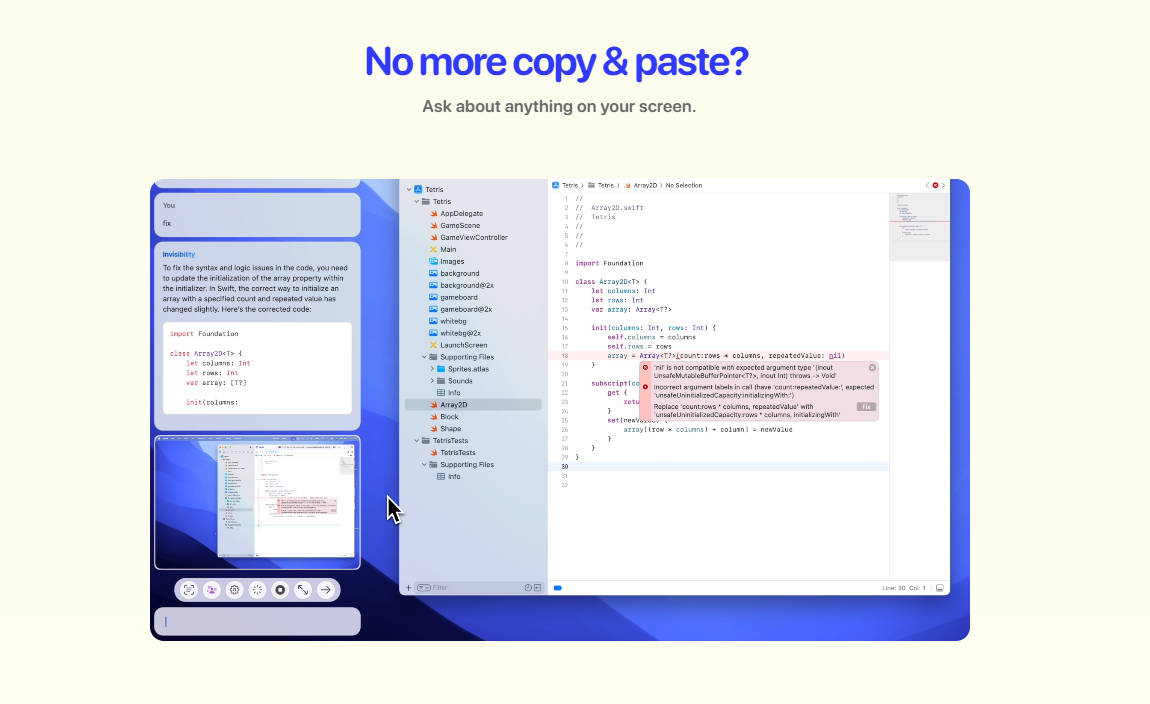Click the chat message input field
1150x704 pixels.
tap(257, 621)
